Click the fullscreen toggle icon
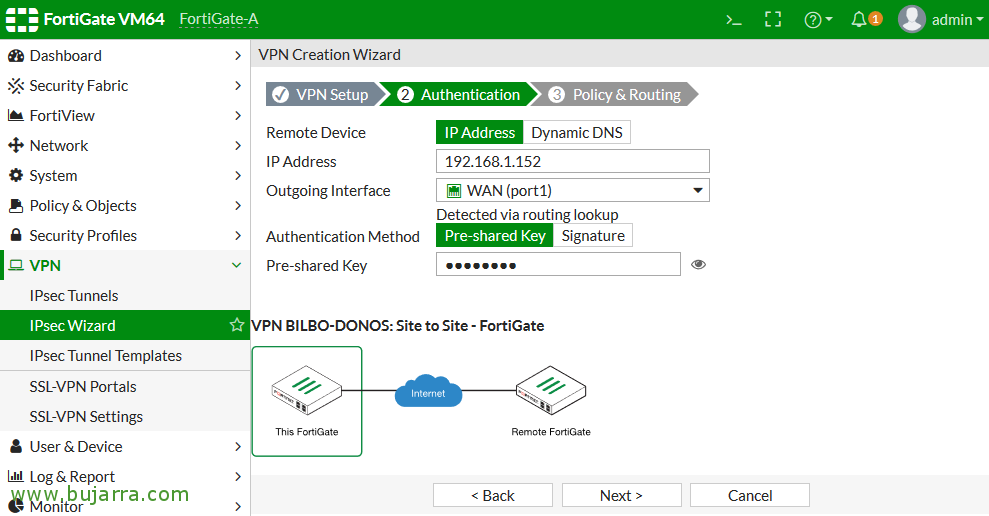 pyautogui.click(x=772, y=19)
